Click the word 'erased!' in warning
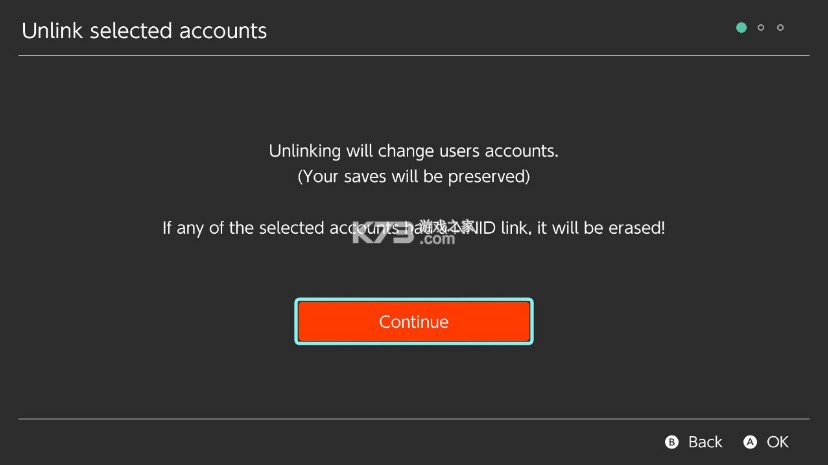 point(635,228)
